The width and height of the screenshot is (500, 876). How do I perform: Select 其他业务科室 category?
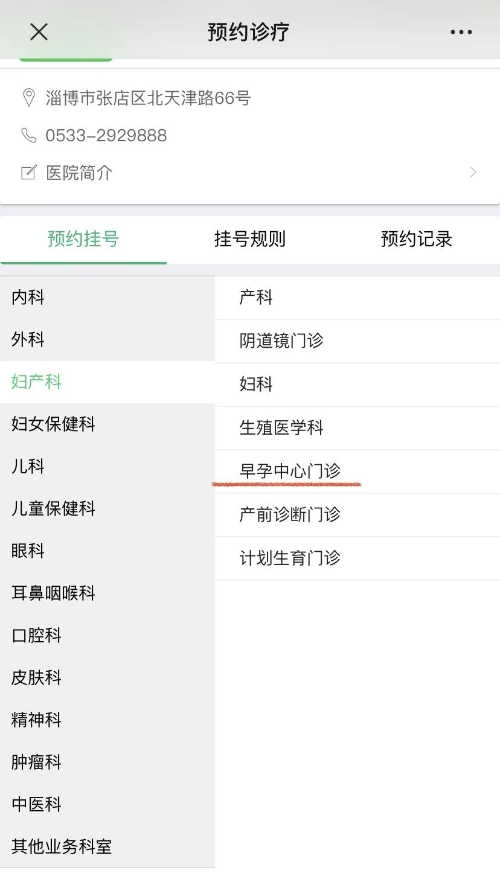click(x=107, y=846)
